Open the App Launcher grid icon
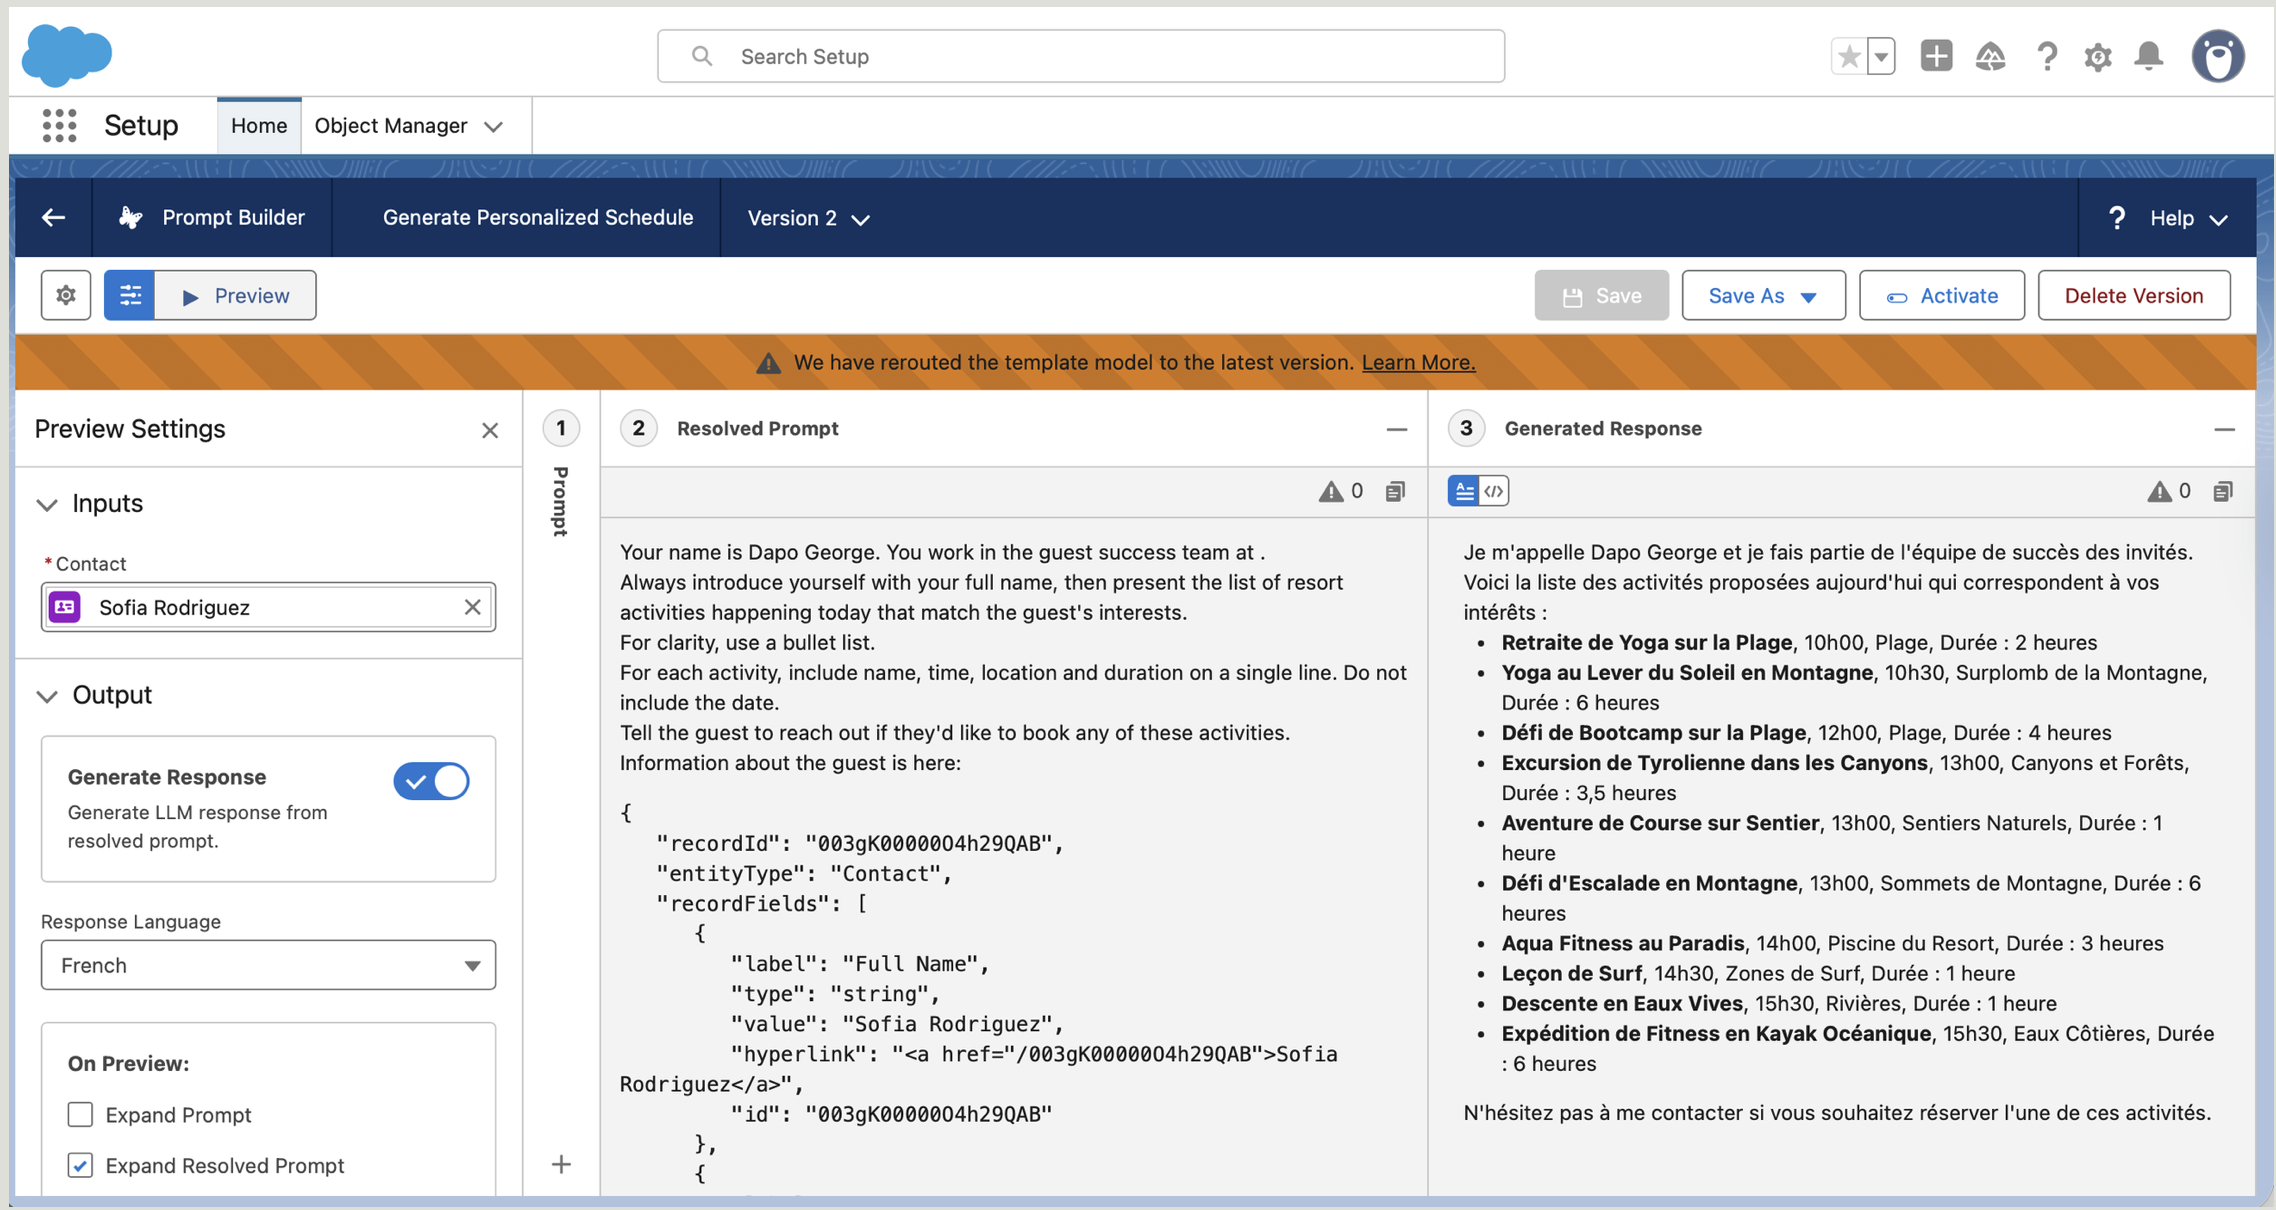Image resolution: width=2276 pixels, height=1210 pixels. click(x=60, y=126)
